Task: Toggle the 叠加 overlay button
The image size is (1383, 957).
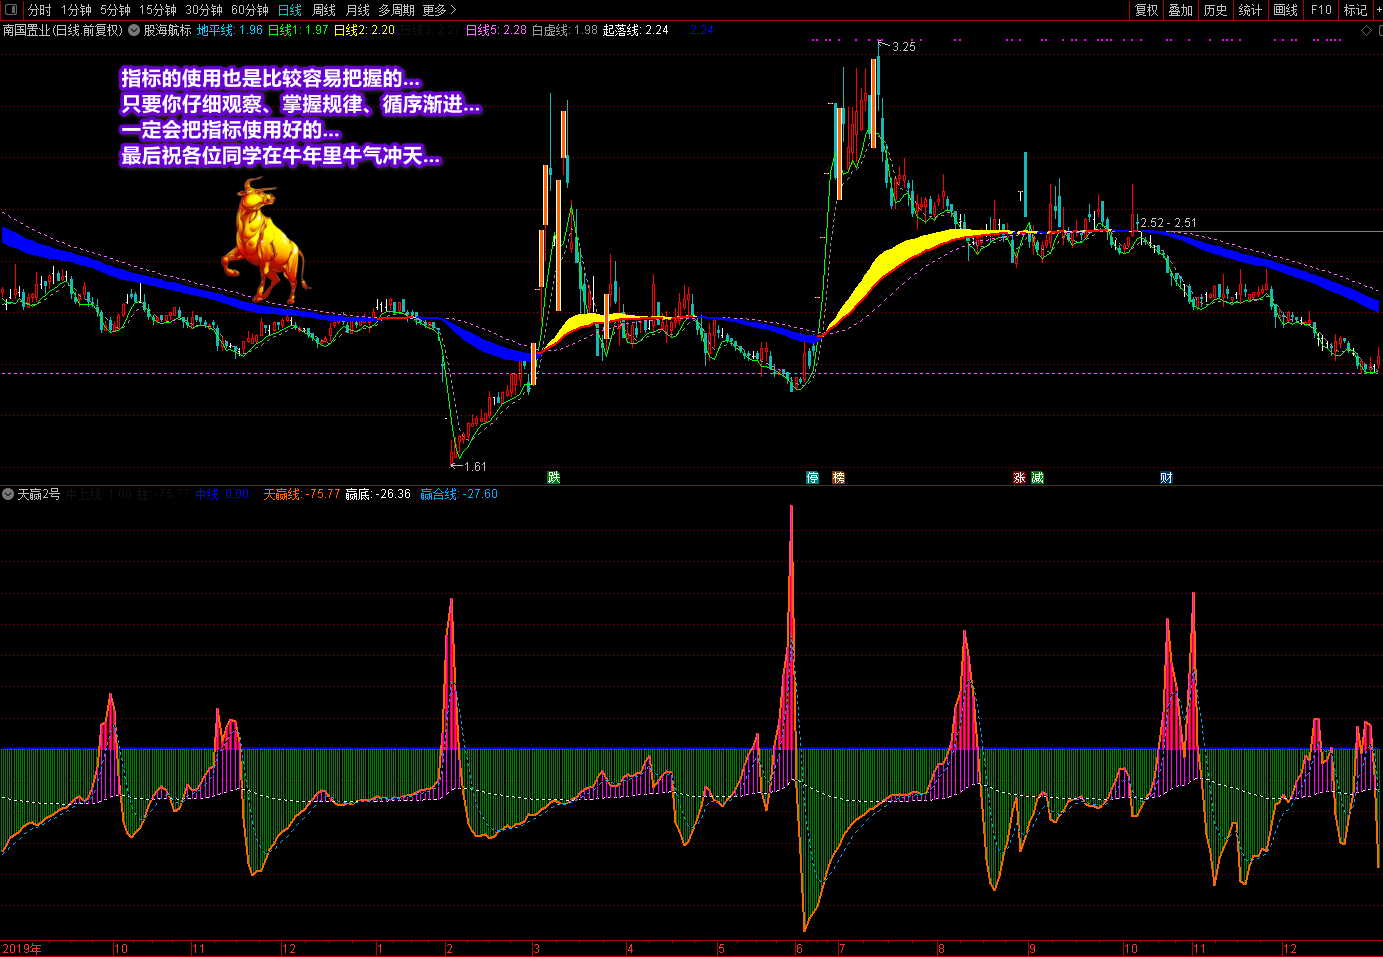Action: click(x=1181, y=10)
